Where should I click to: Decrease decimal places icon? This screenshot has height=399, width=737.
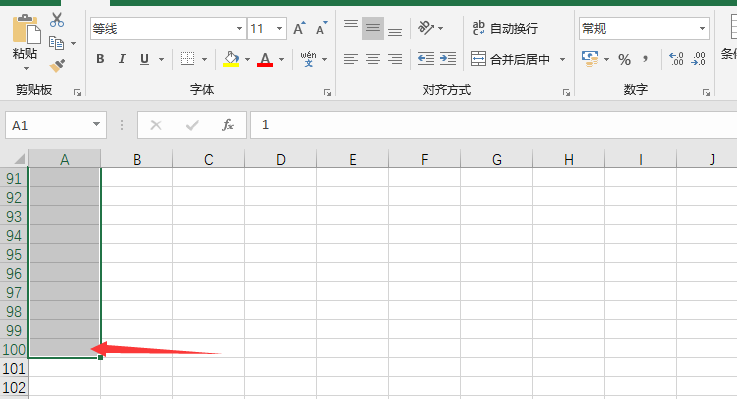(698, 59)
